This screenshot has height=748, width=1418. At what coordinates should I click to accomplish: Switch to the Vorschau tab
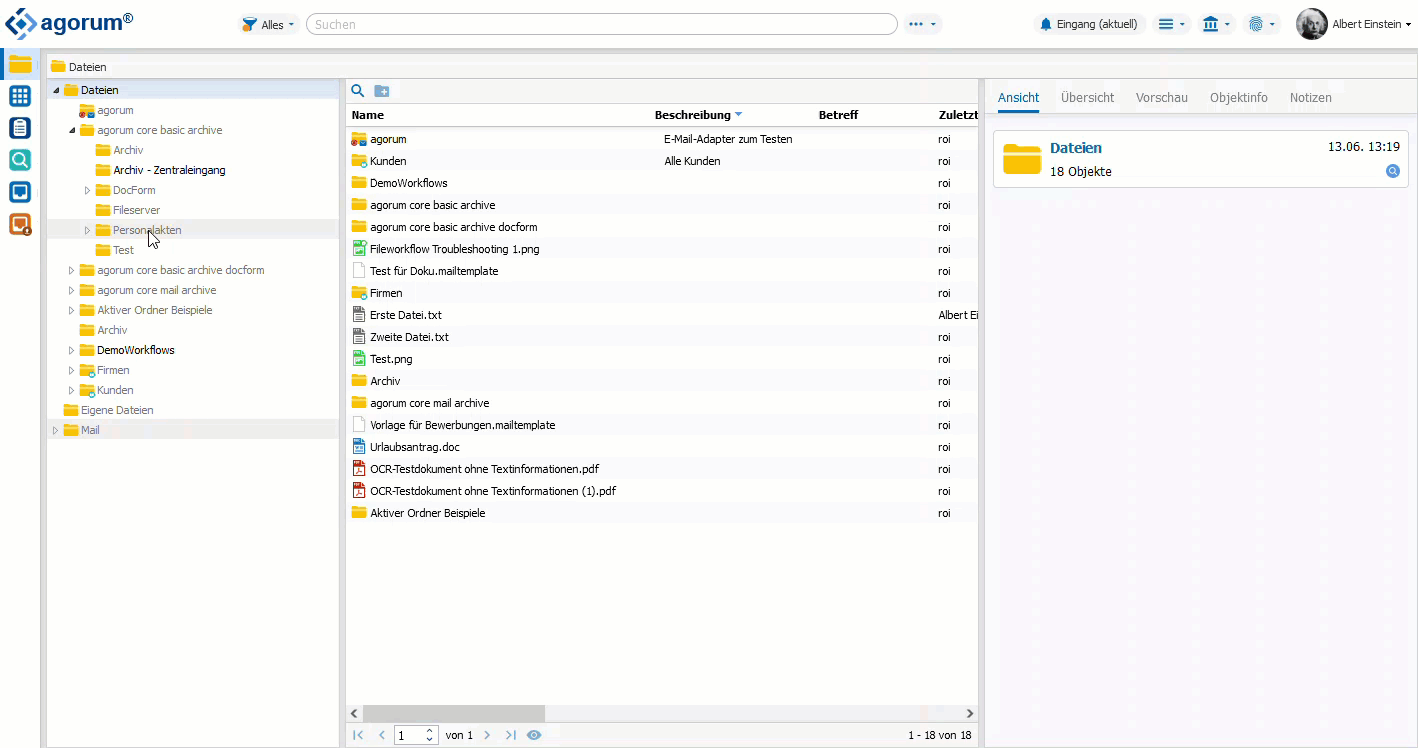pos(1162,98)
